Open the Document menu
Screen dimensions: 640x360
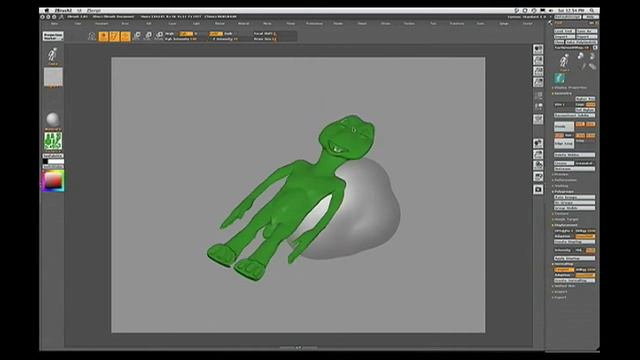pos(102,24)
